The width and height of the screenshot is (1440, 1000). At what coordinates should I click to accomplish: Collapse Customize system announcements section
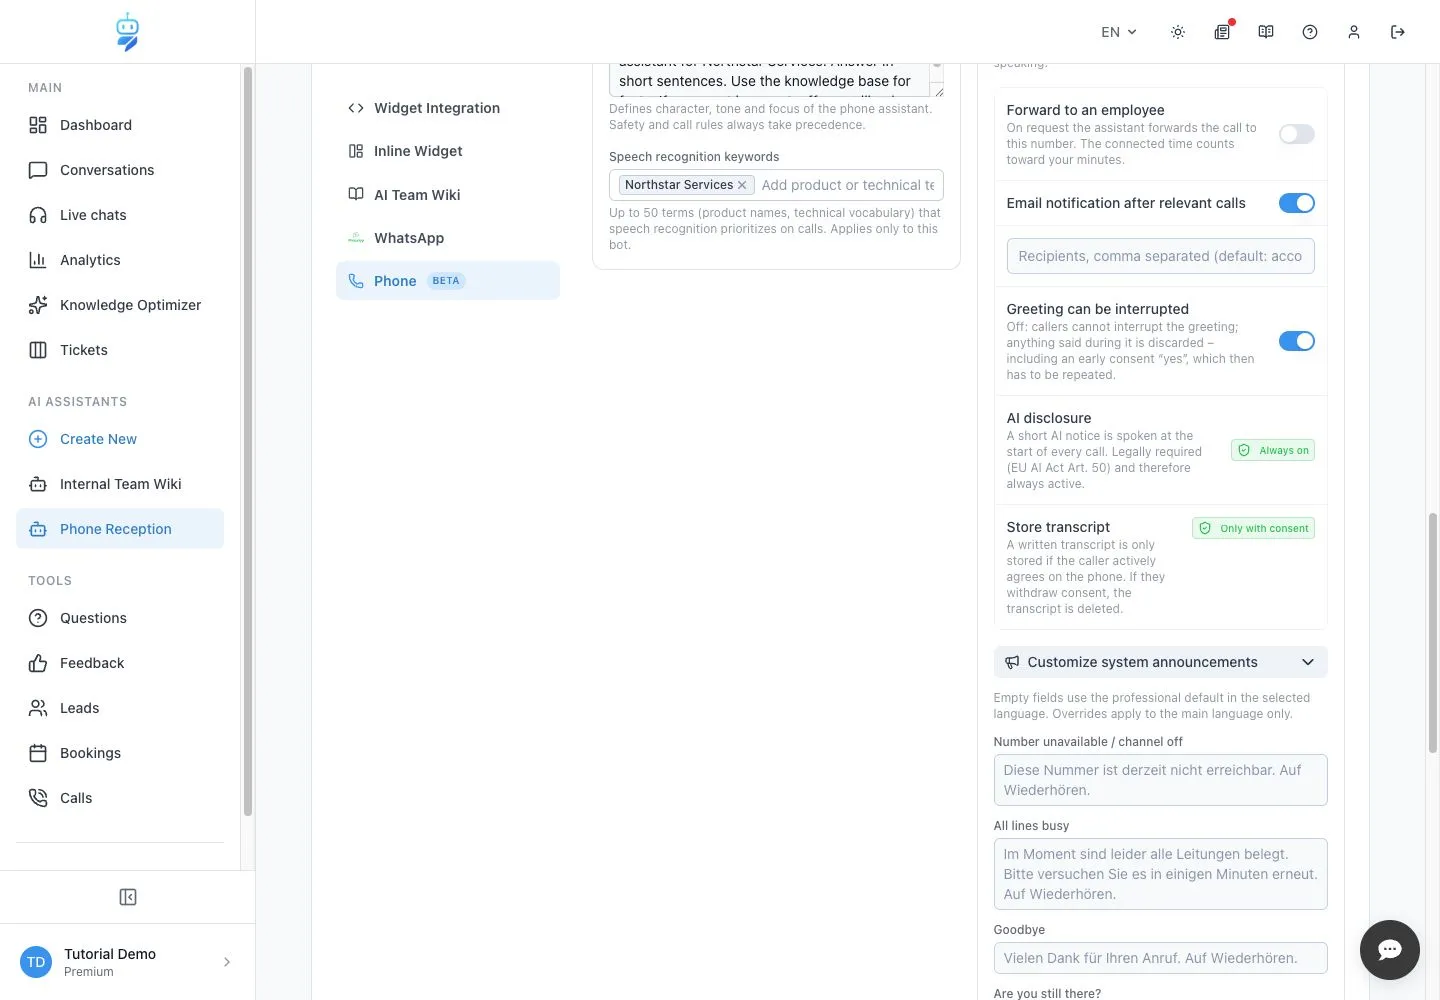pos(1160,662)
